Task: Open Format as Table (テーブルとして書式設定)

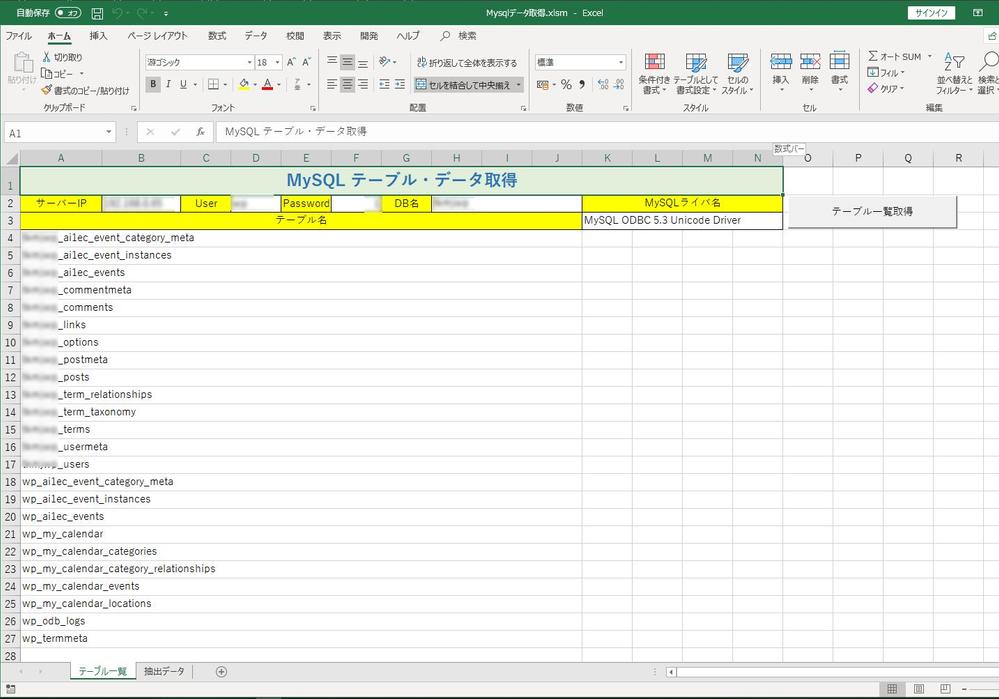Action: pyautogui.click(x=695, y=73)
